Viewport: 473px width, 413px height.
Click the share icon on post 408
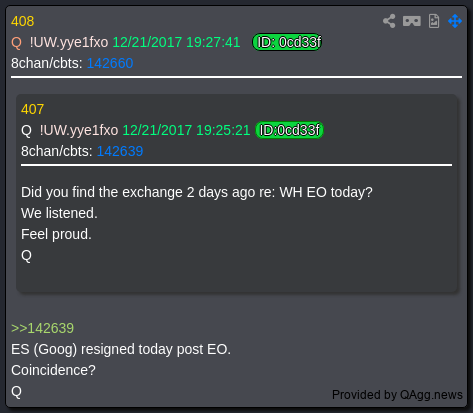tap(389, 21)
